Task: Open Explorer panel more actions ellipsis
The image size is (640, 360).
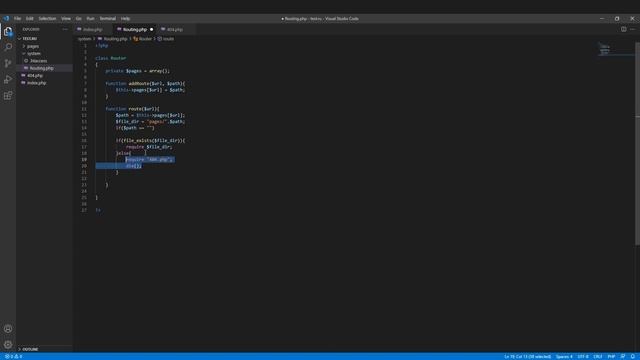Action: tap(65, 29)
